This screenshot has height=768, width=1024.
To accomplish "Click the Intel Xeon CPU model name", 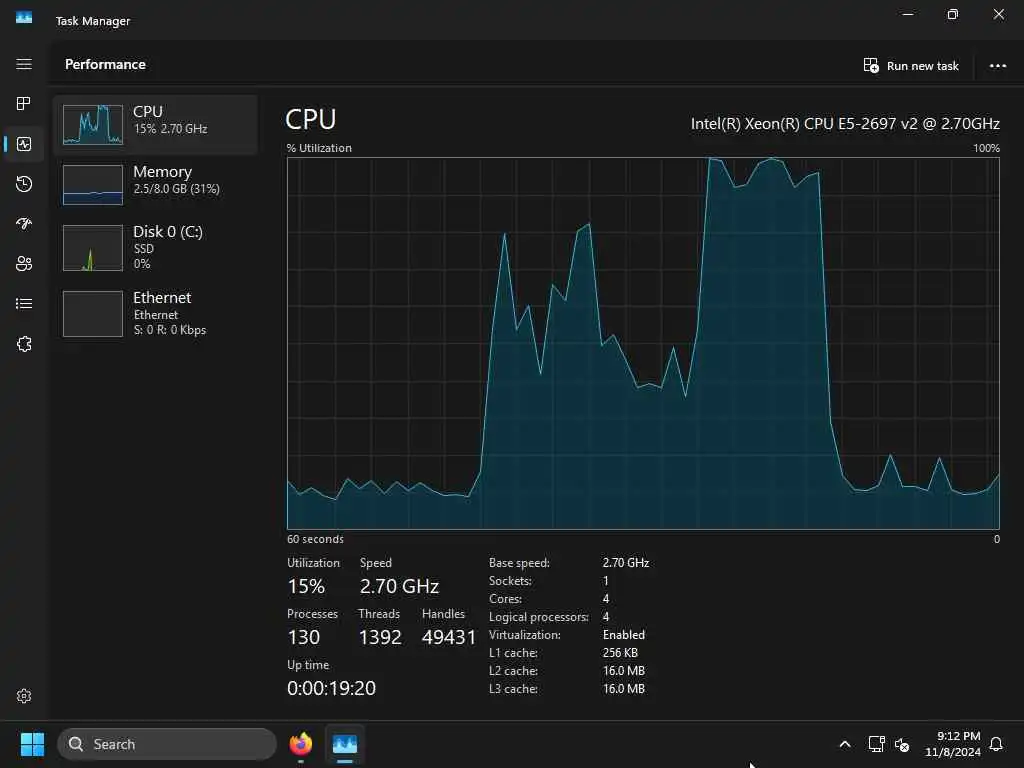I will [845, 123].
